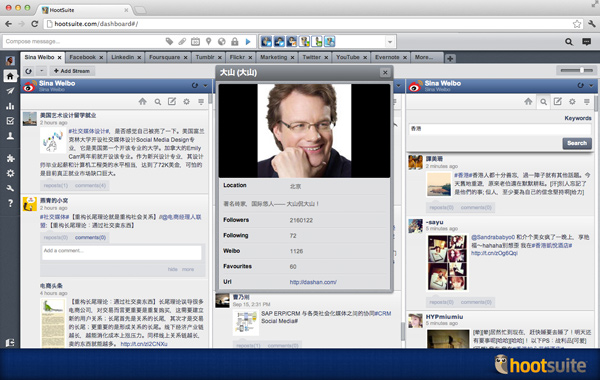Open right Sina Weibo stream dropdown arrow
Image resolution: width=600 pixels, height=380 pixels.
click(x=591, y=85)
